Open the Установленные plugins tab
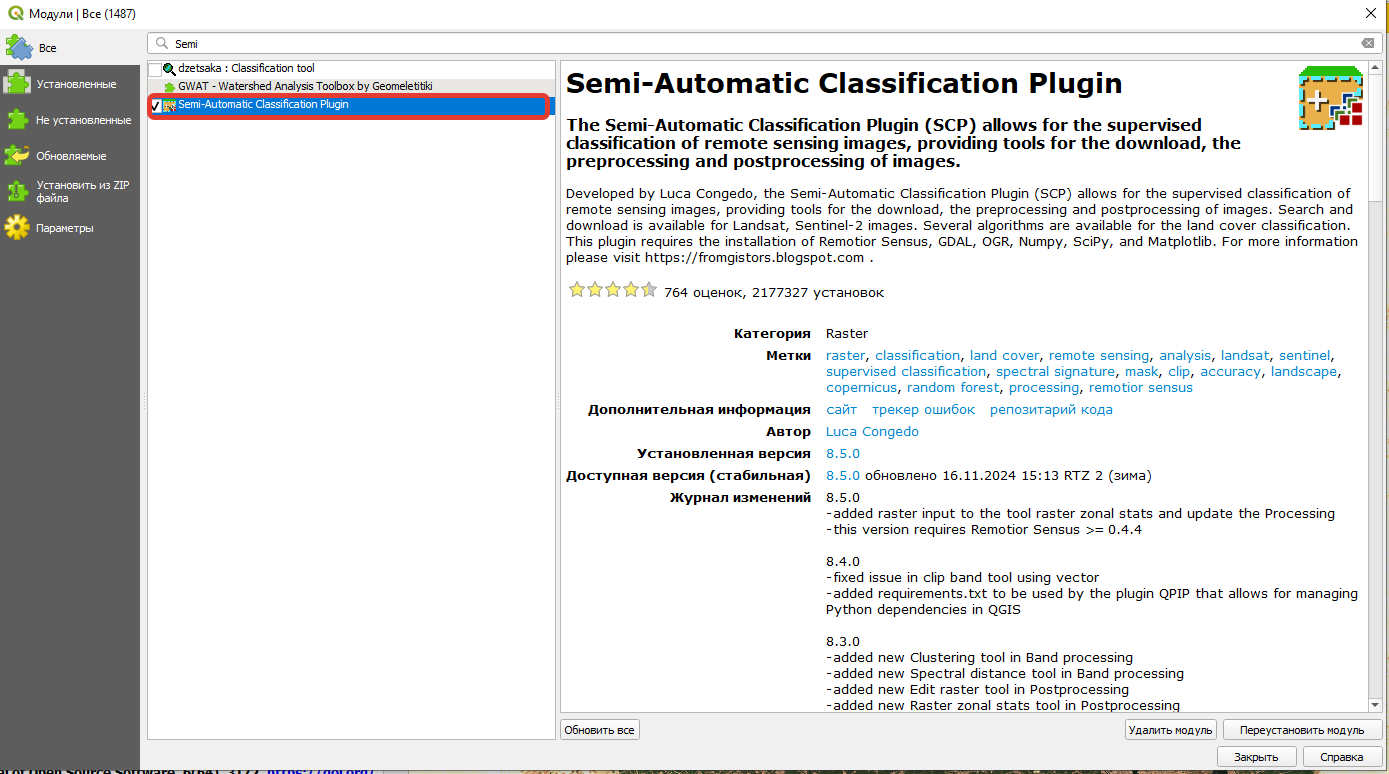Screen dimensions: 1389x774 [x=70, y=84]
